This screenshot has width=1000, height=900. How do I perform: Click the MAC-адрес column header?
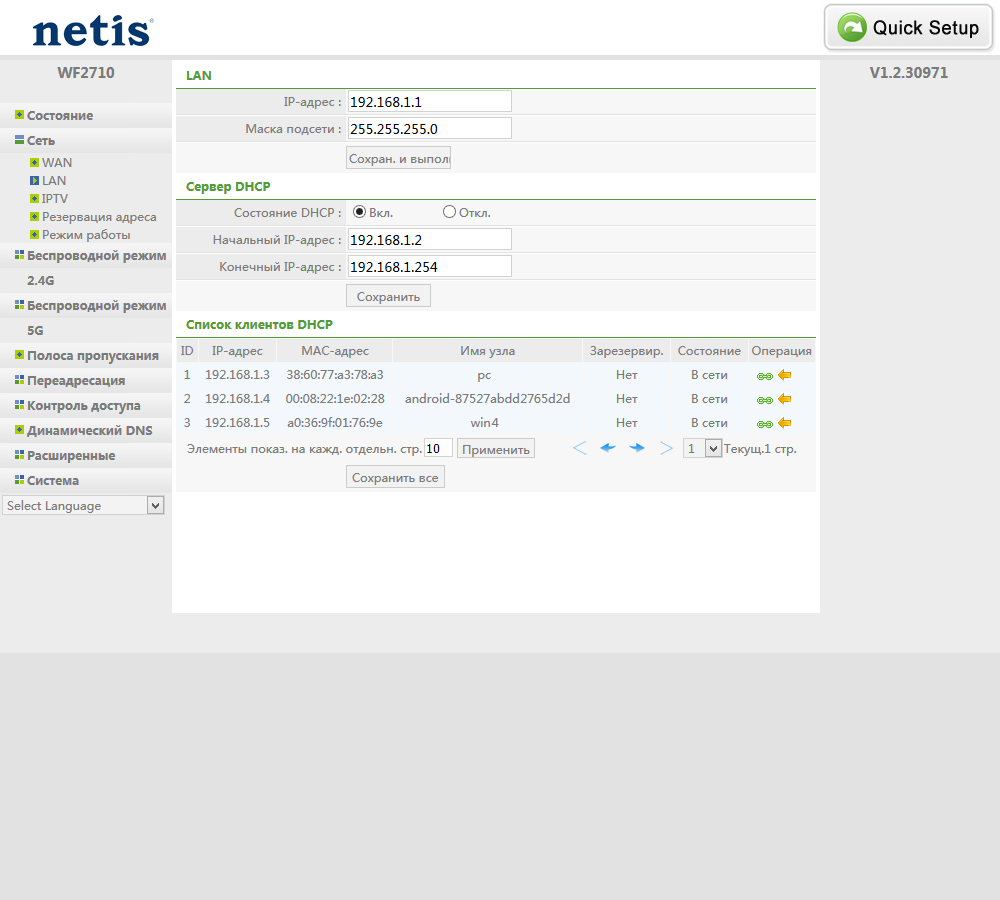(x=335, y=351)
